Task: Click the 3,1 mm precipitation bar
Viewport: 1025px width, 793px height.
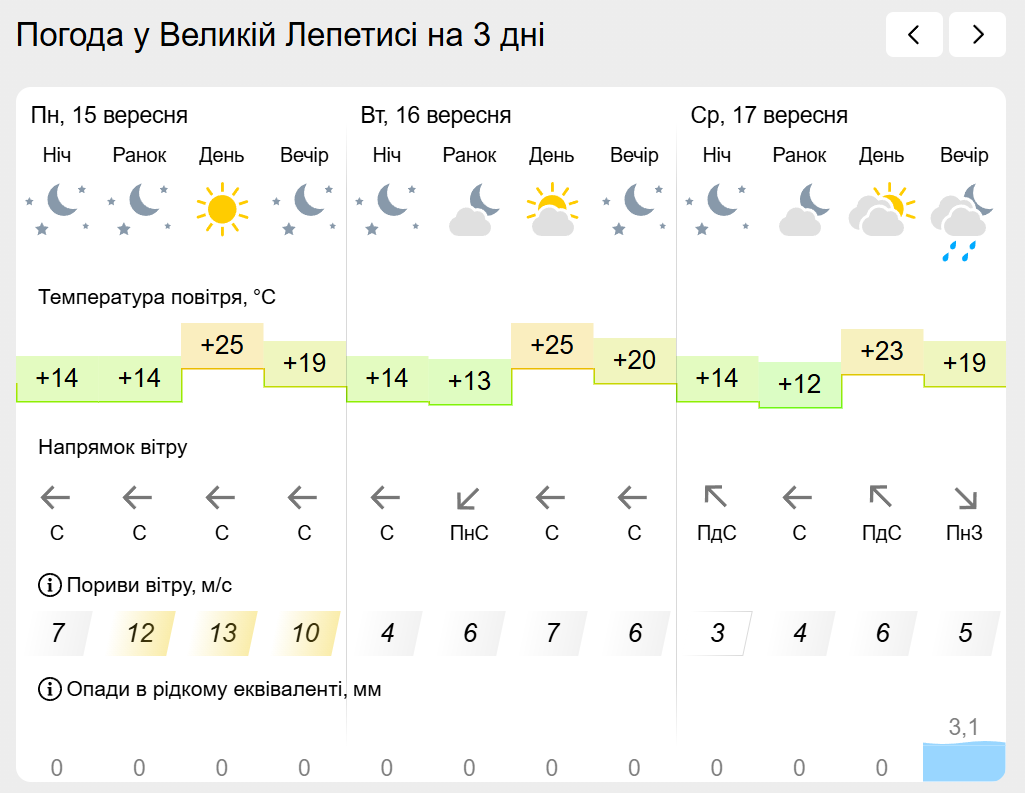Action: (964, 762)
